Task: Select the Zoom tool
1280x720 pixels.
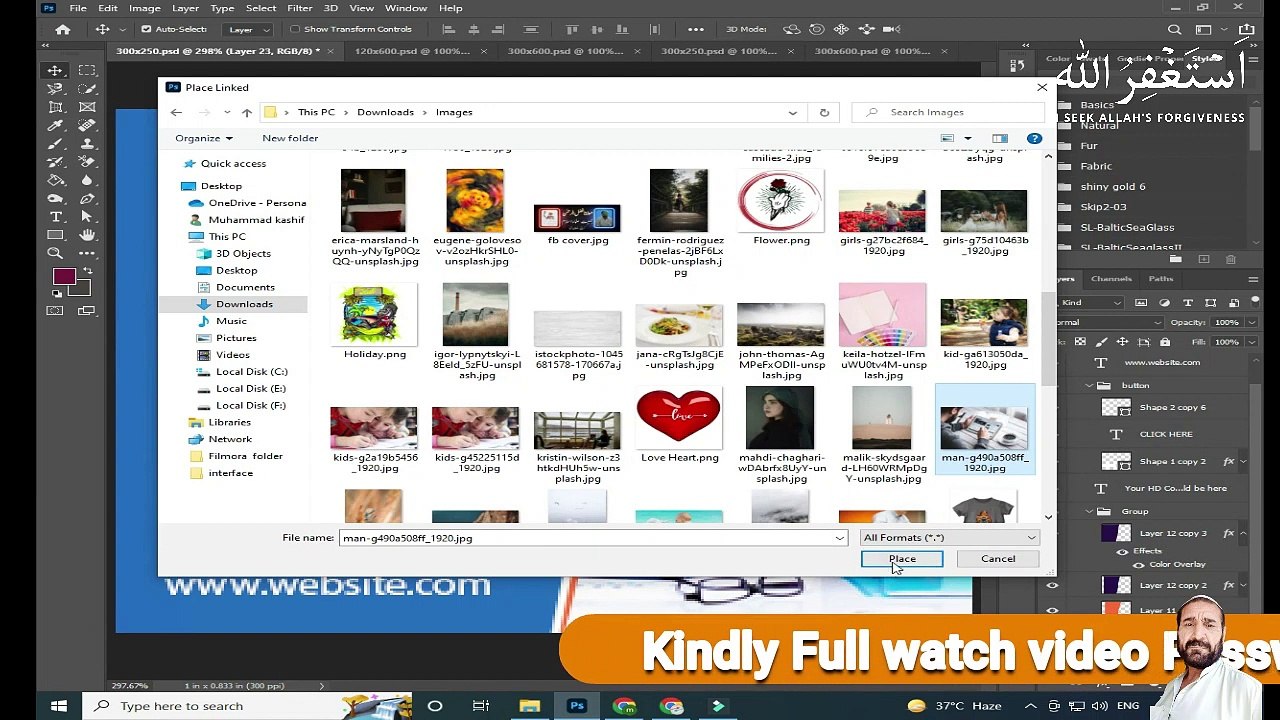Action: (x=55, y=253)
